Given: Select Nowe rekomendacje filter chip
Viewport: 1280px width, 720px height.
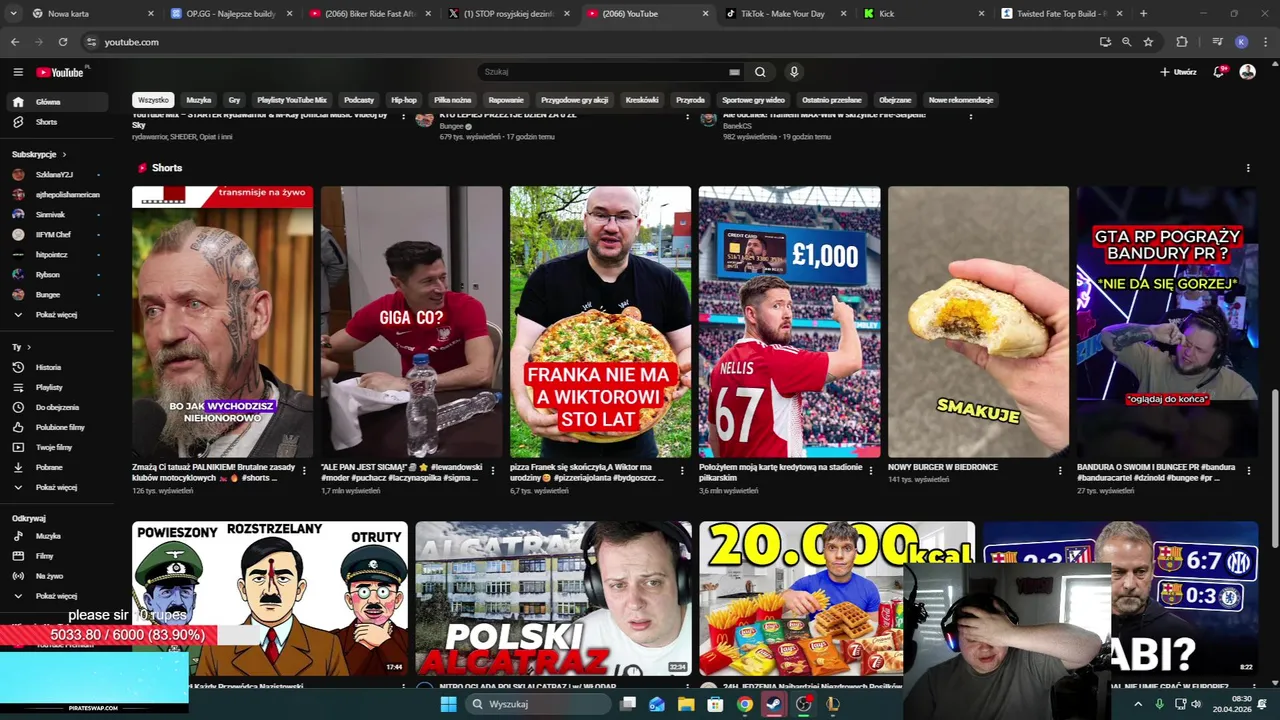Looking at the screenshot, I should coord(961,100).
